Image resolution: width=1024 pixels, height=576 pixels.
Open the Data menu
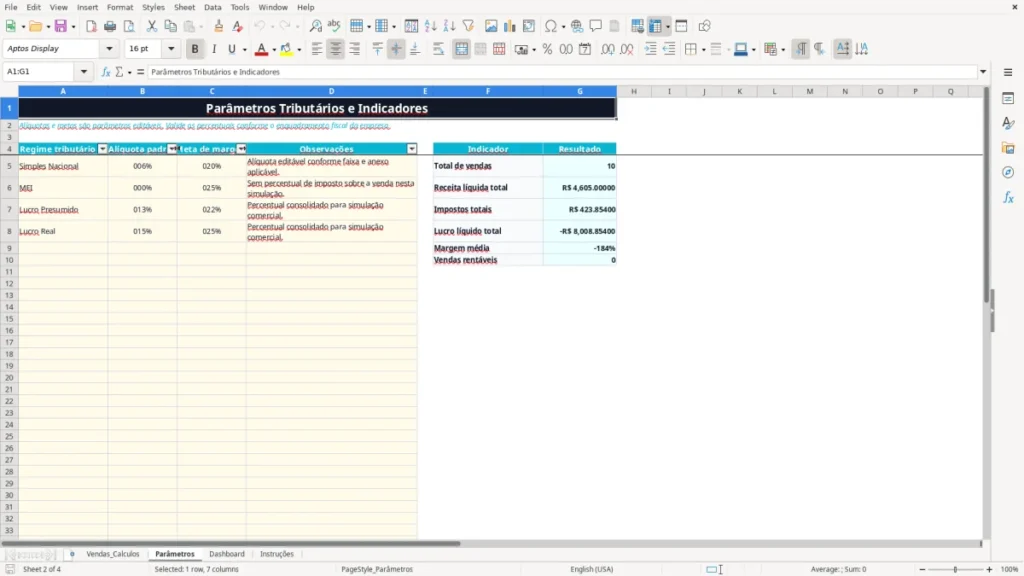click(212, 7)
